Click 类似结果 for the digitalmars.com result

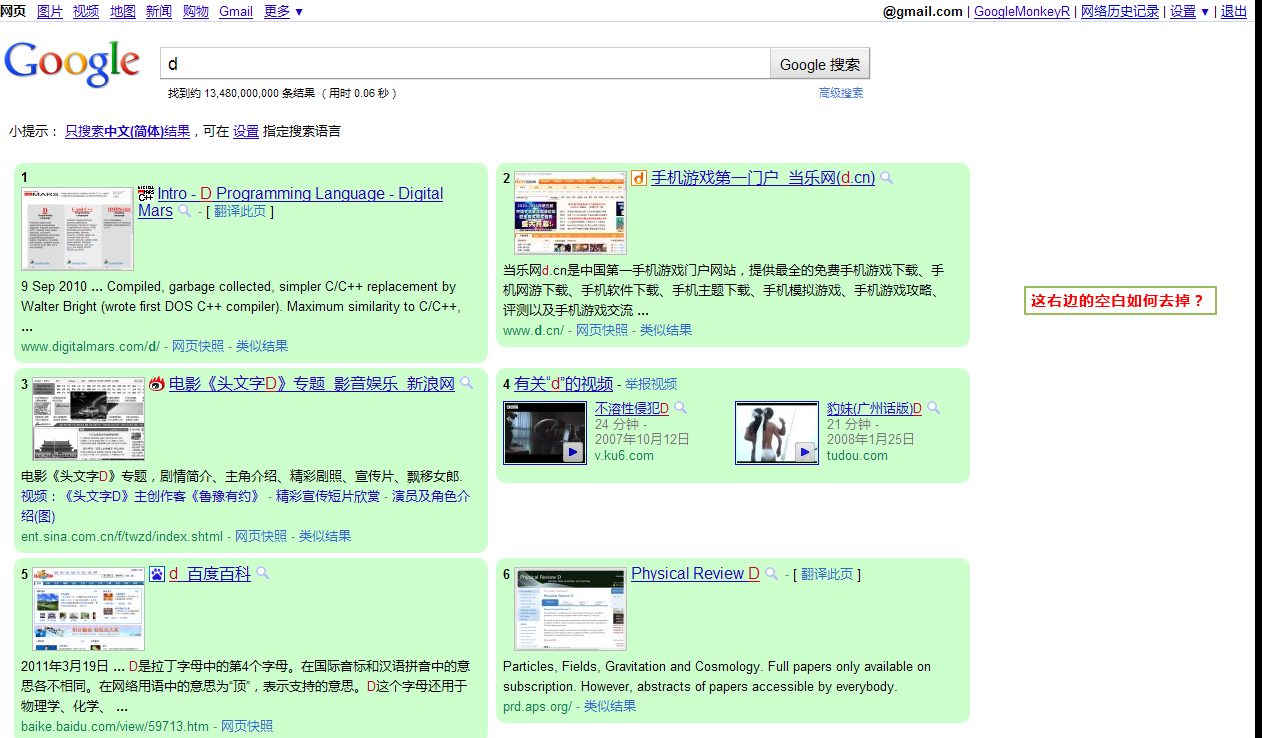(x=262, y=346)
